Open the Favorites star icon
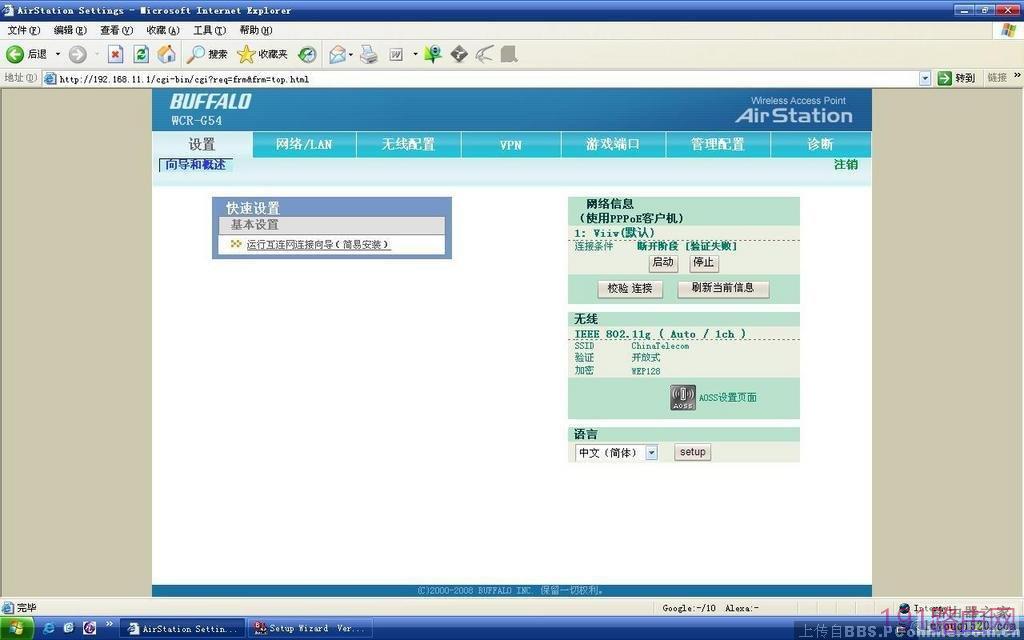This screenshot has width=1024, height=640. (x=246, y=54)
